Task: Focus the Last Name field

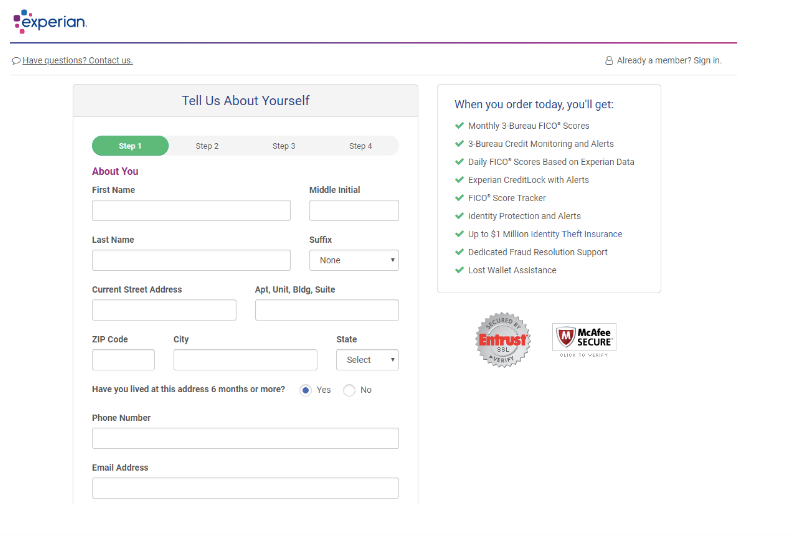Action: tap(191, 260)
